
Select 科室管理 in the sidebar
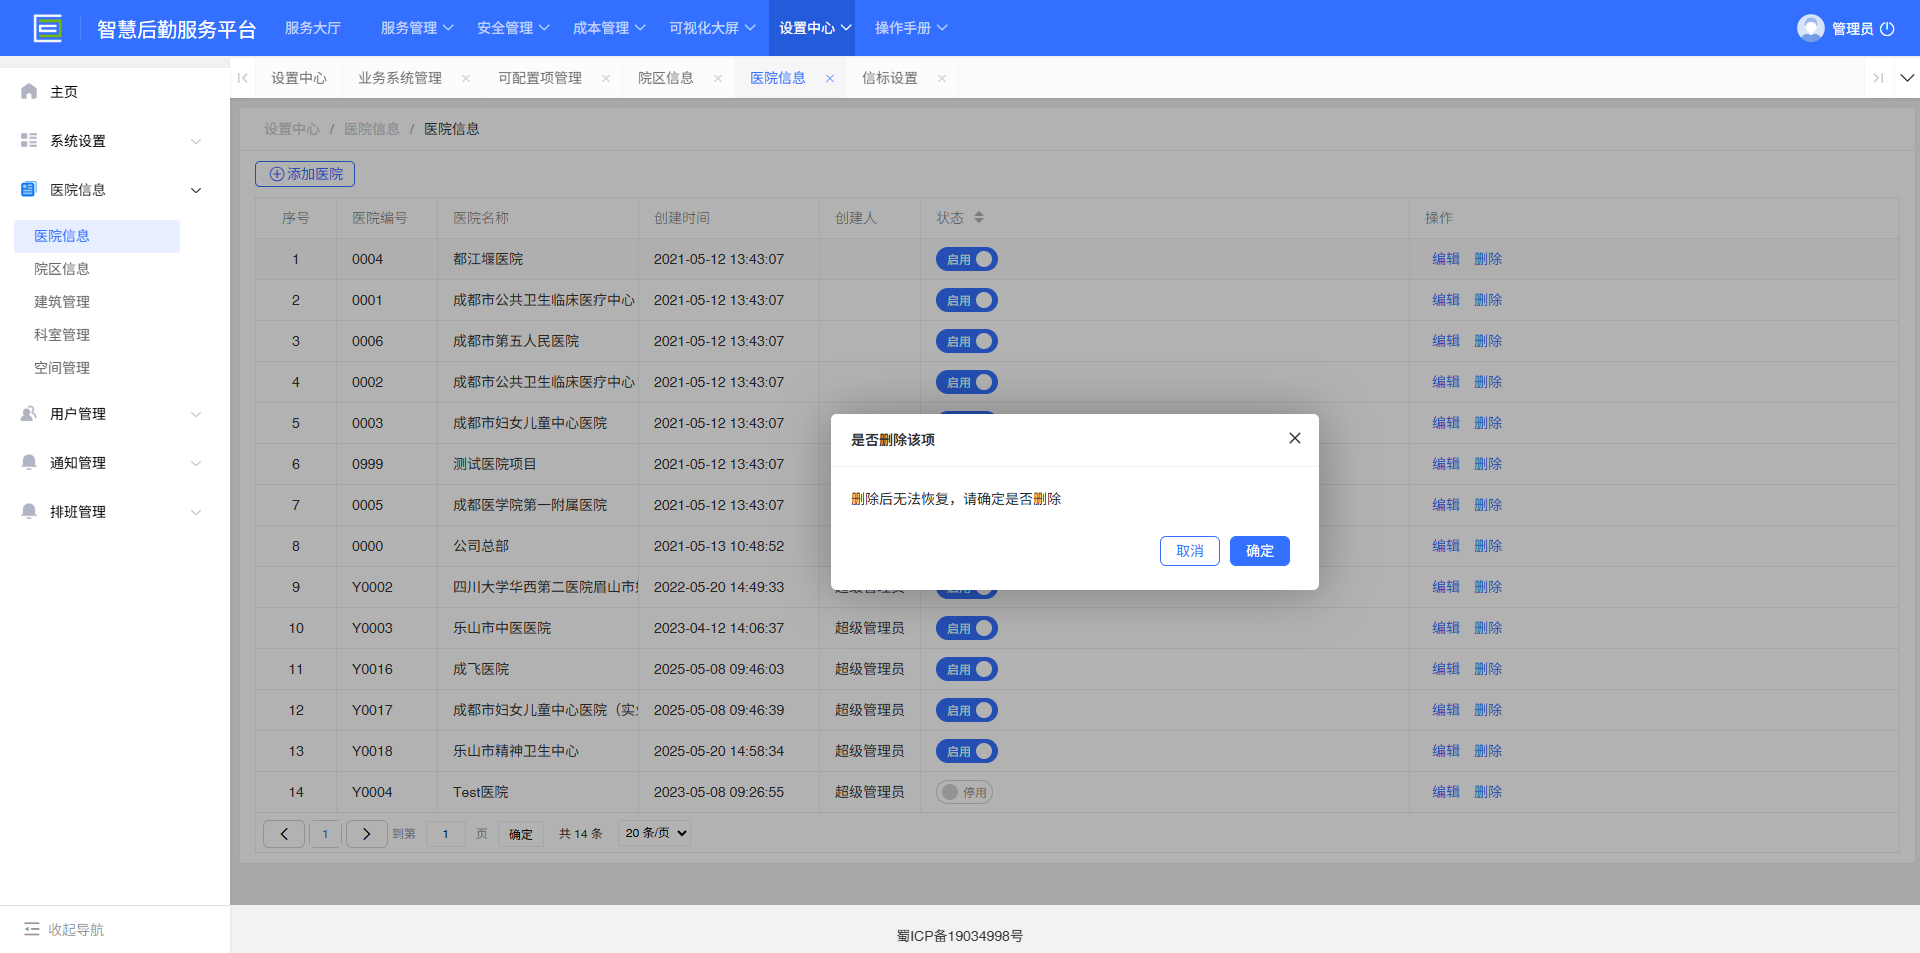[x=62, y=335]
